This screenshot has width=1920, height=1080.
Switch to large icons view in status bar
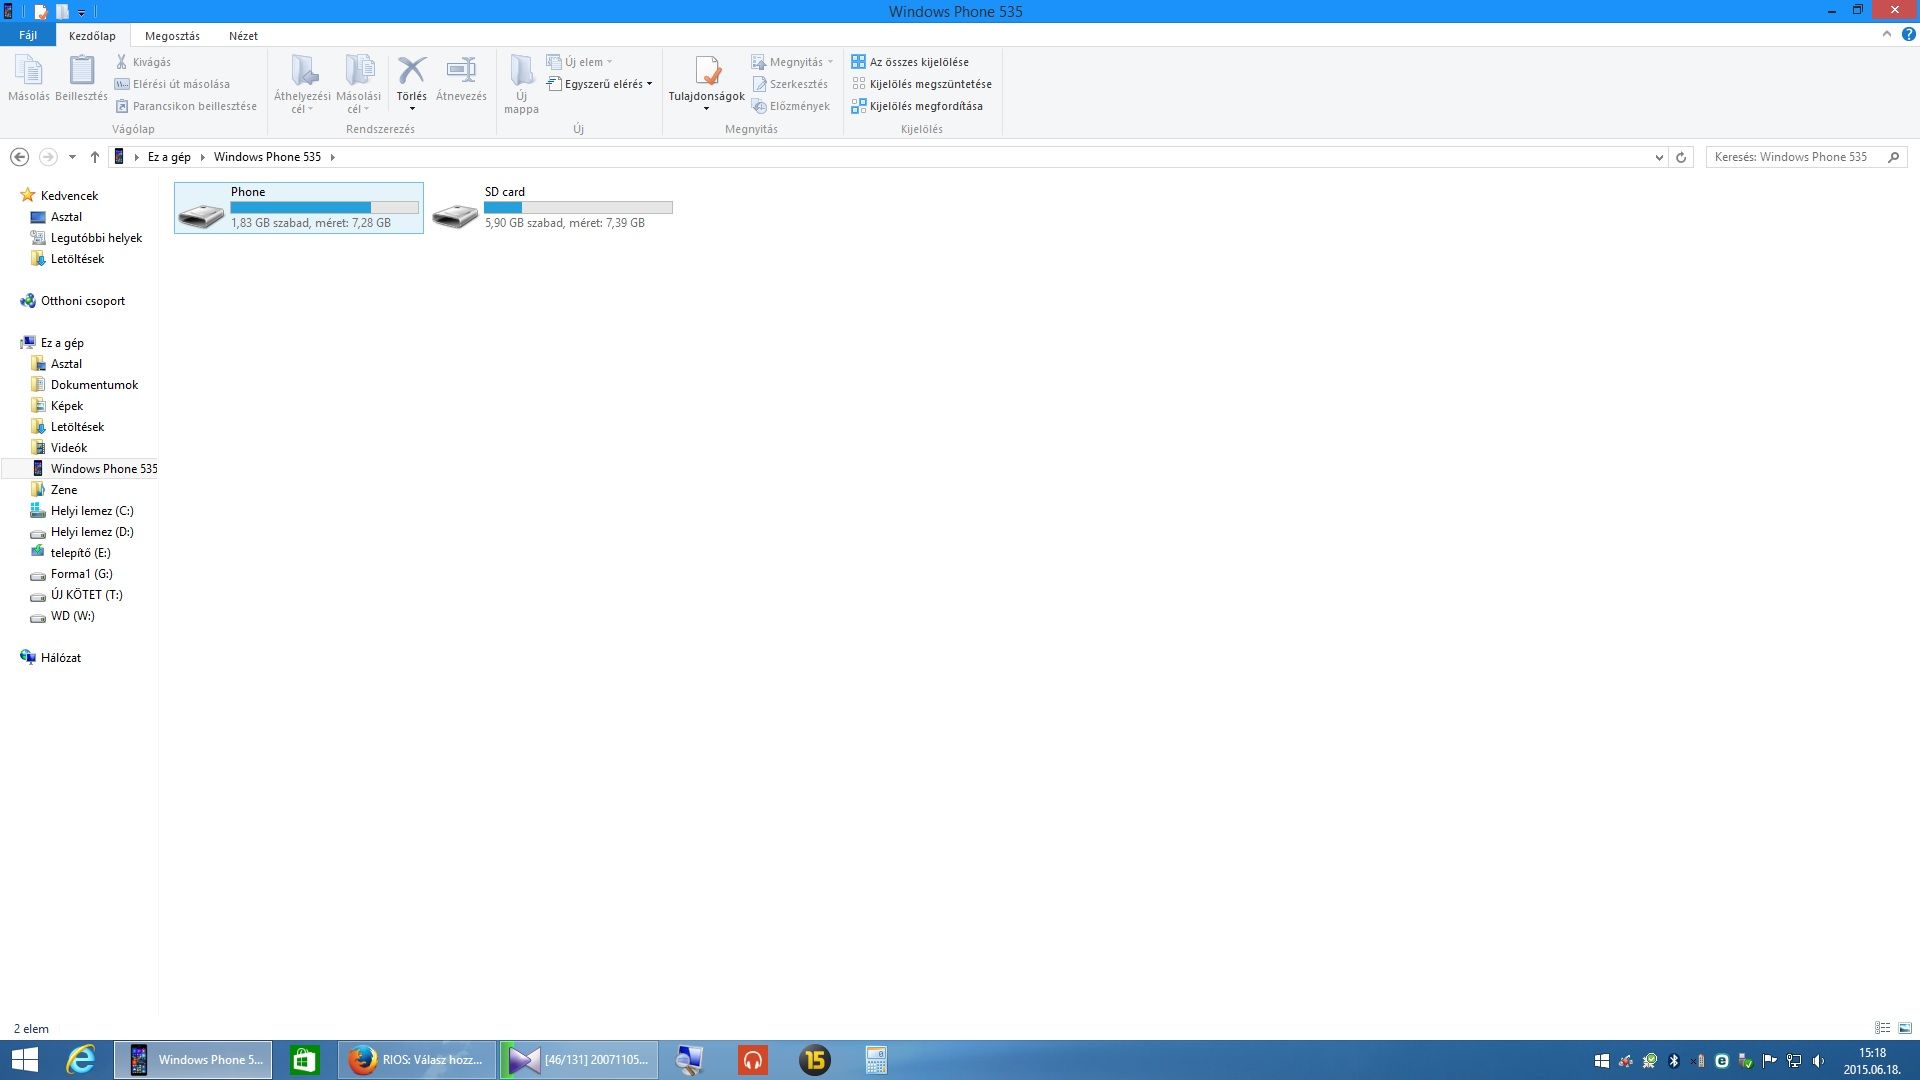(x=1904, y=1028)
